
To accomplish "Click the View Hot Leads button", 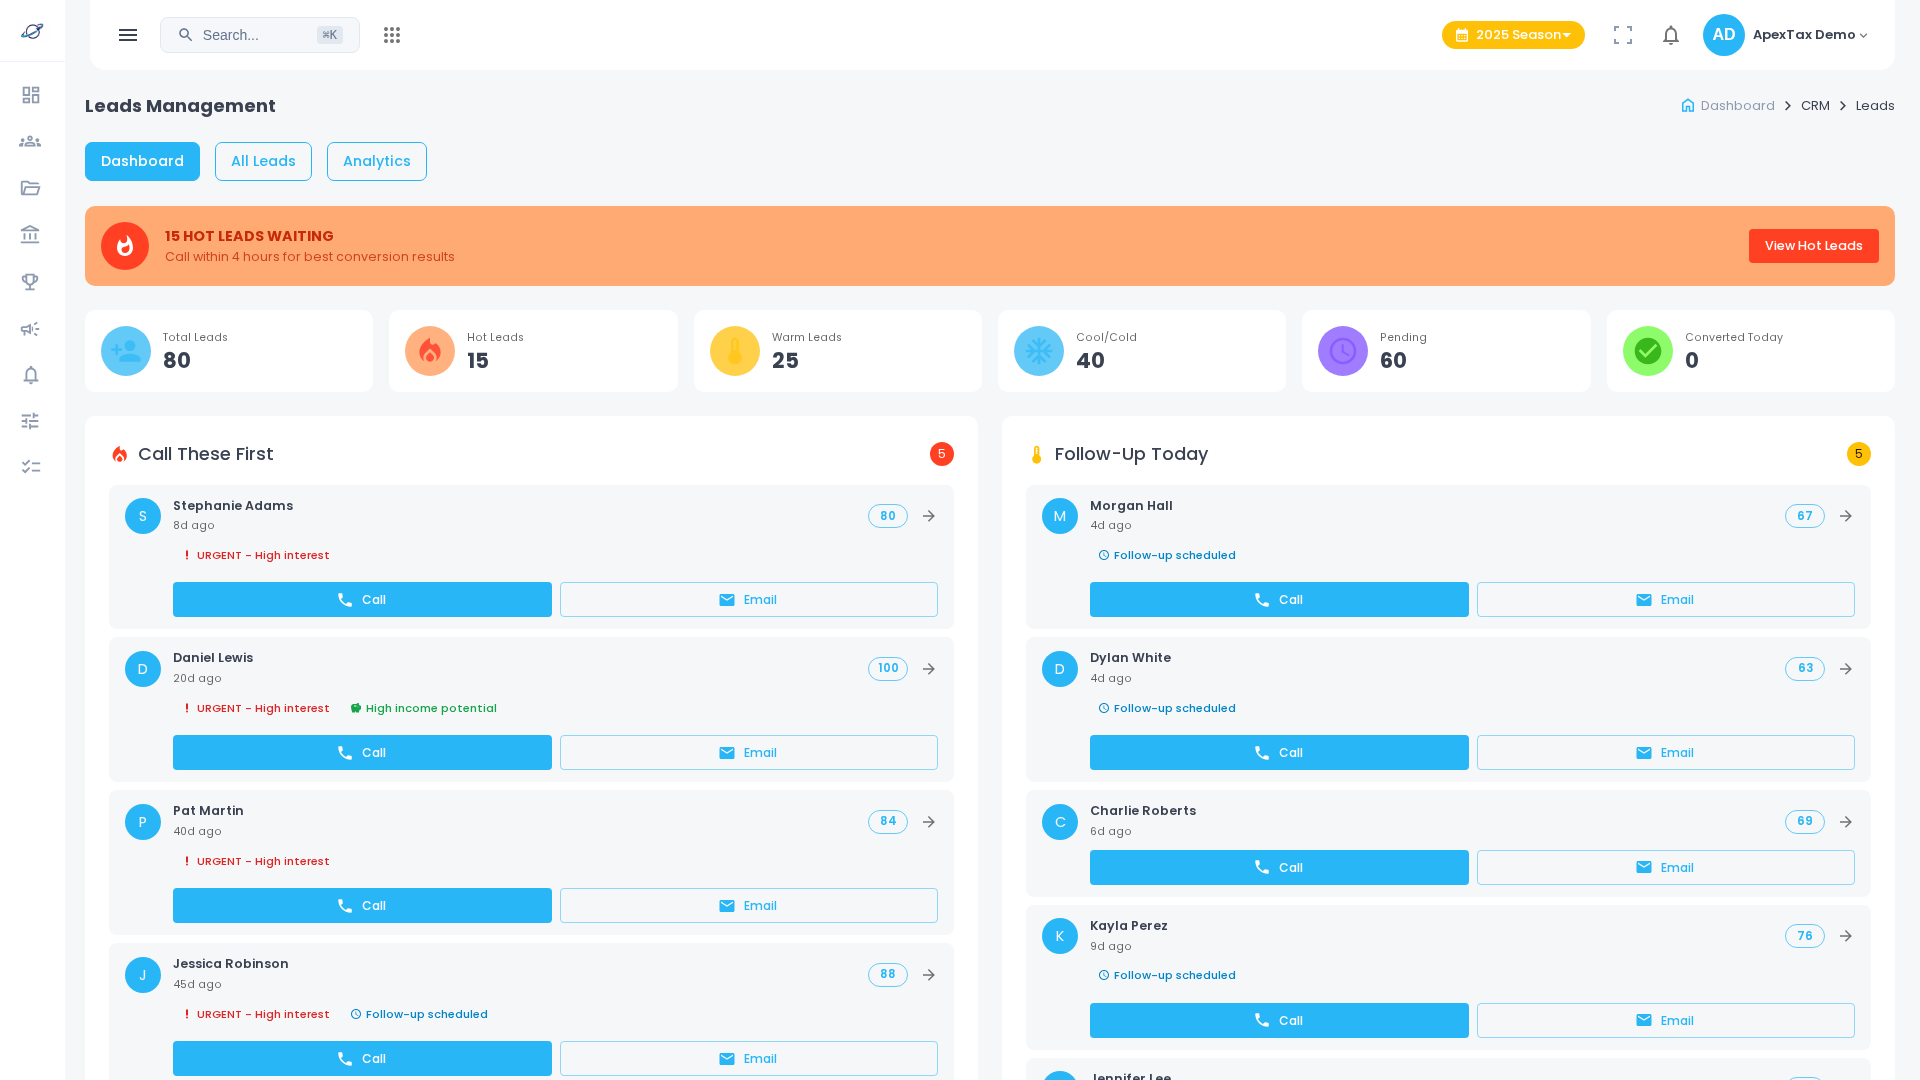I will (1813, 246).
